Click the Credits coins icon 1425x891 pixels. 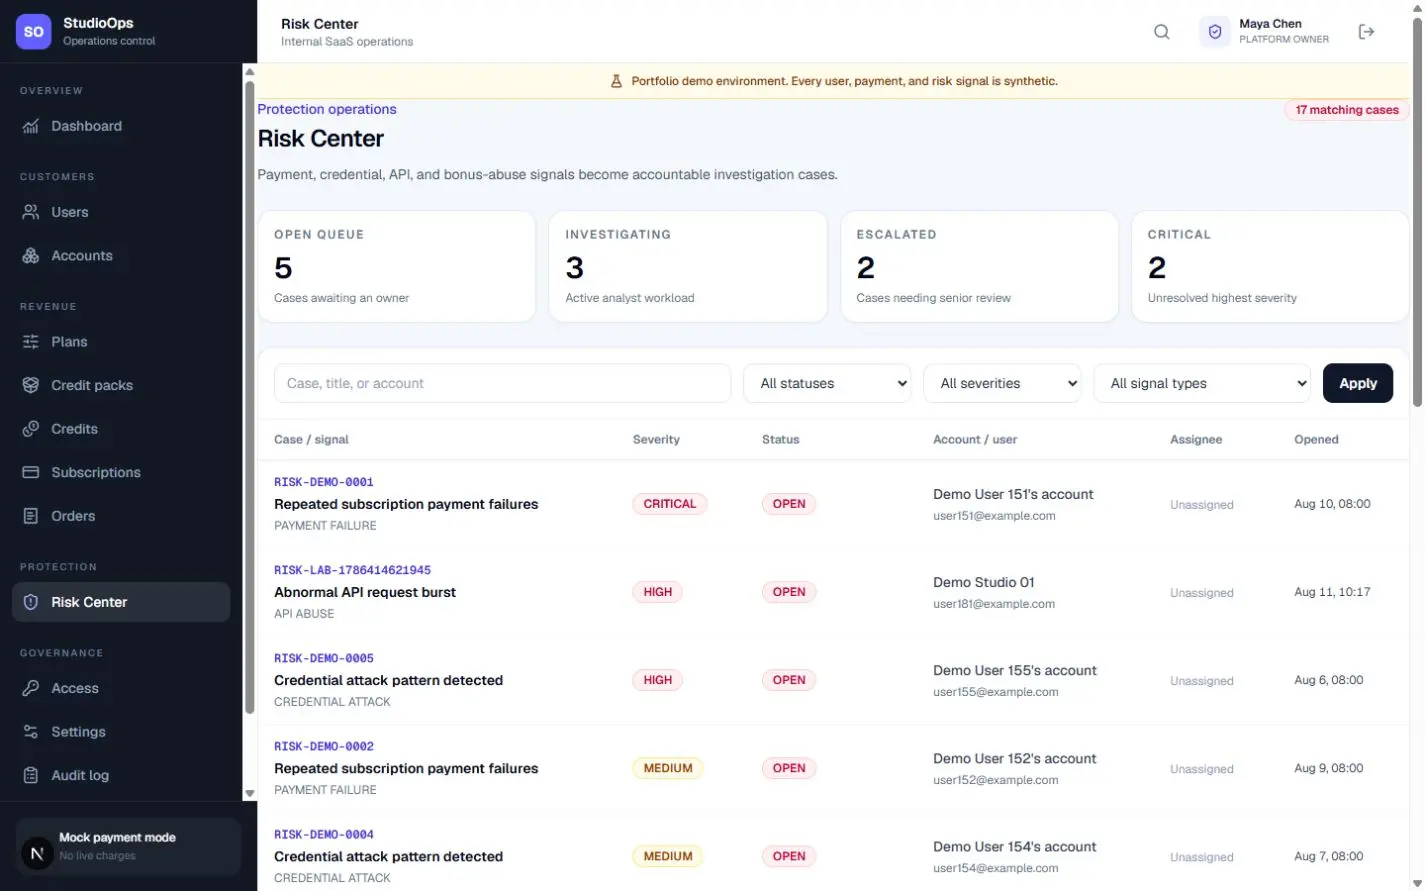click(x=31, y=429)
